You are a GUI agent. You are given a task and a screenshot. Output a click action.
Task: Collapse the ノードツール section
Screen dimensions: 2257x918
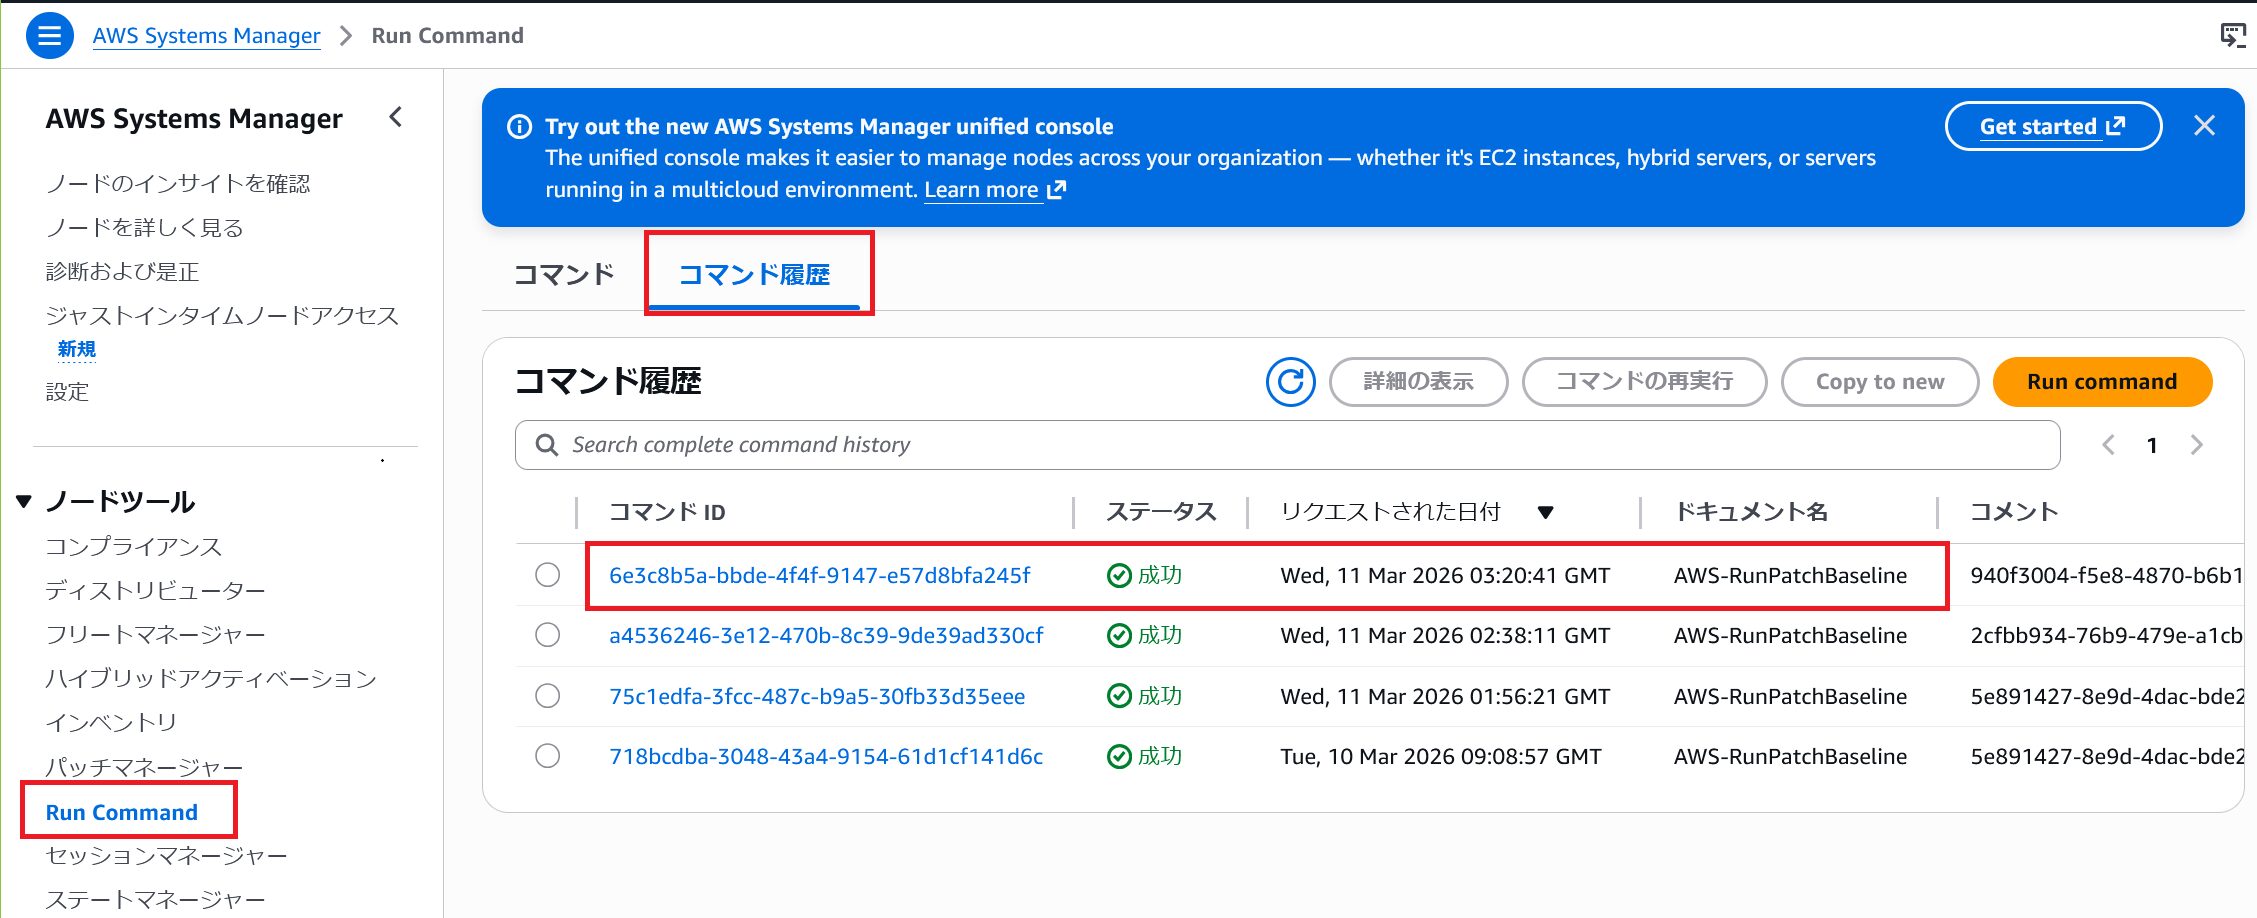[24, 502]
